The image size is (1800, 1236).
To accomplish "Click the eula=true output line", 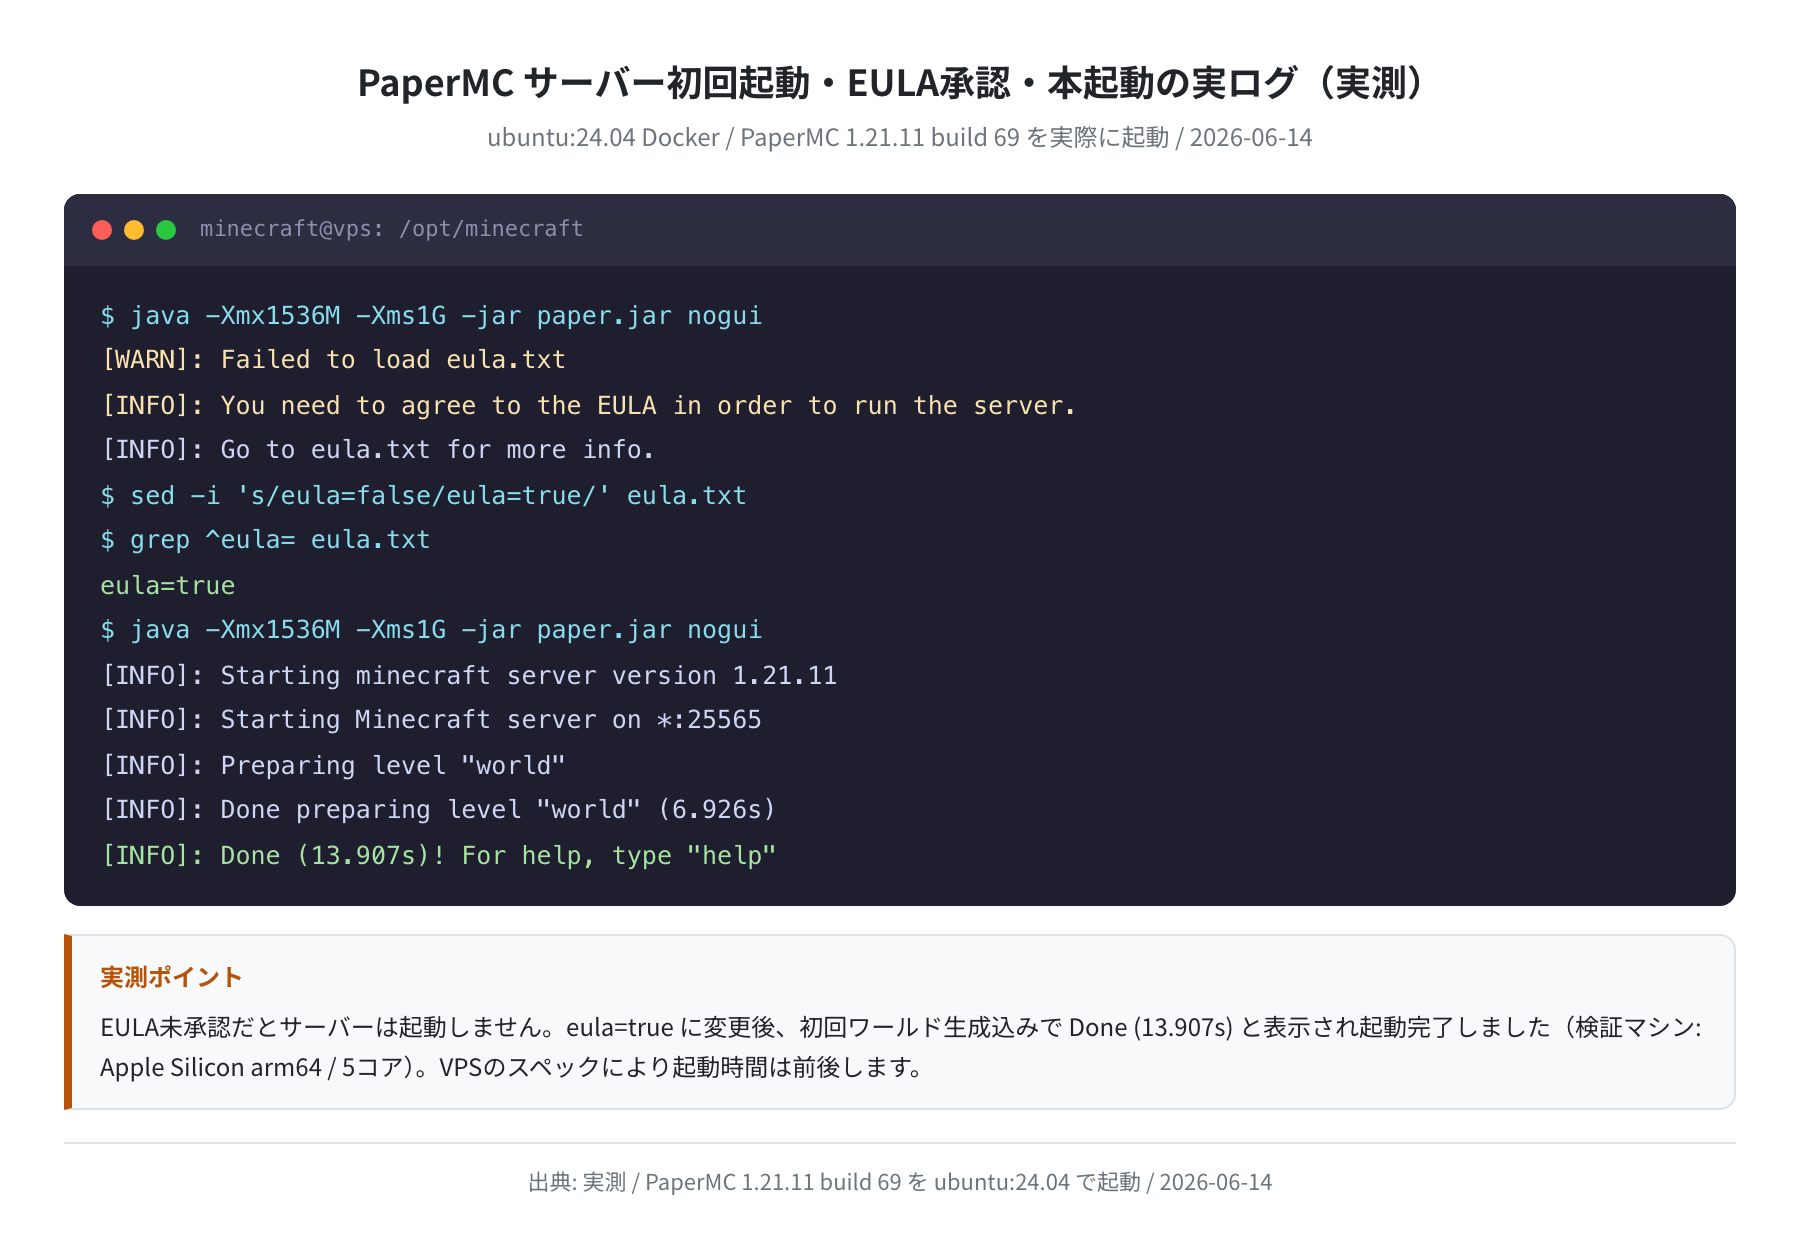I will tap(168, 586).
